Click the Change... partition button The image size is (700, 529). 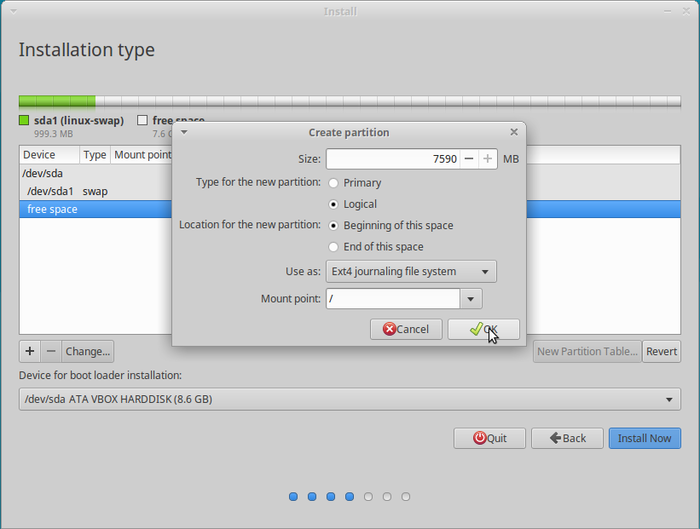(88, 351)
